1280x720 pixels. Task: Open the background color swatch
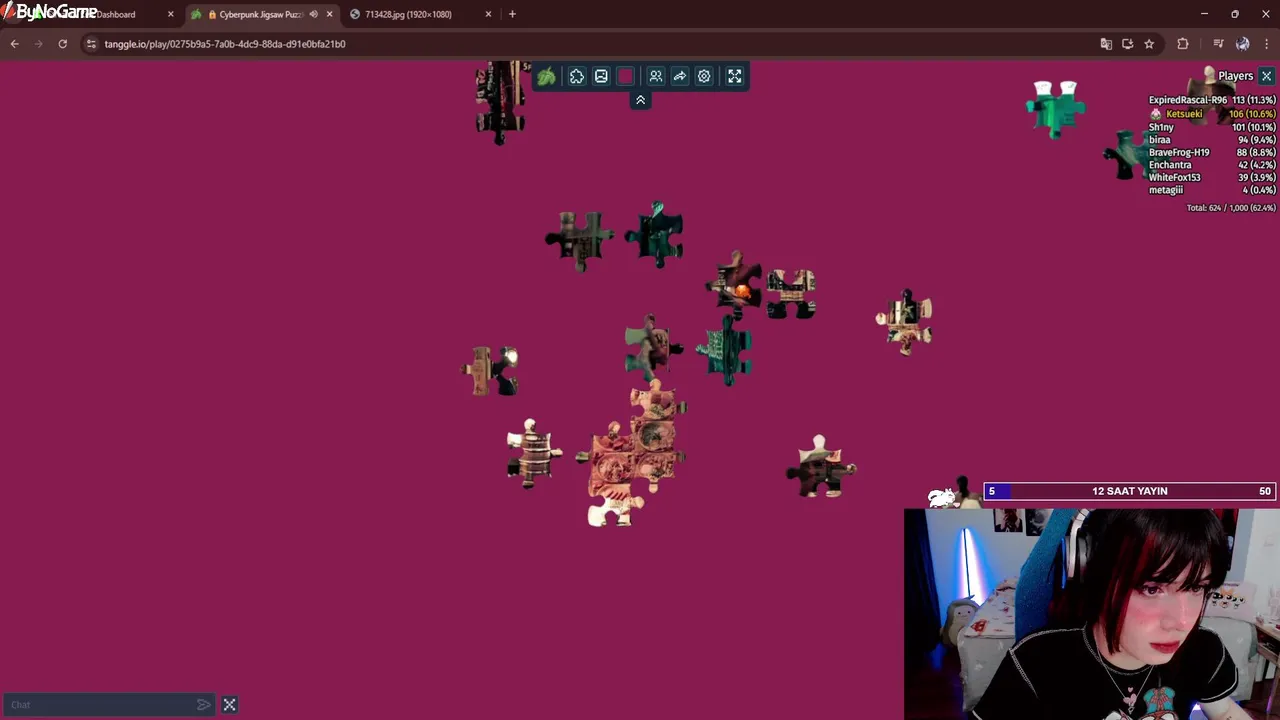pyautogui.click(x=626, y=76)
